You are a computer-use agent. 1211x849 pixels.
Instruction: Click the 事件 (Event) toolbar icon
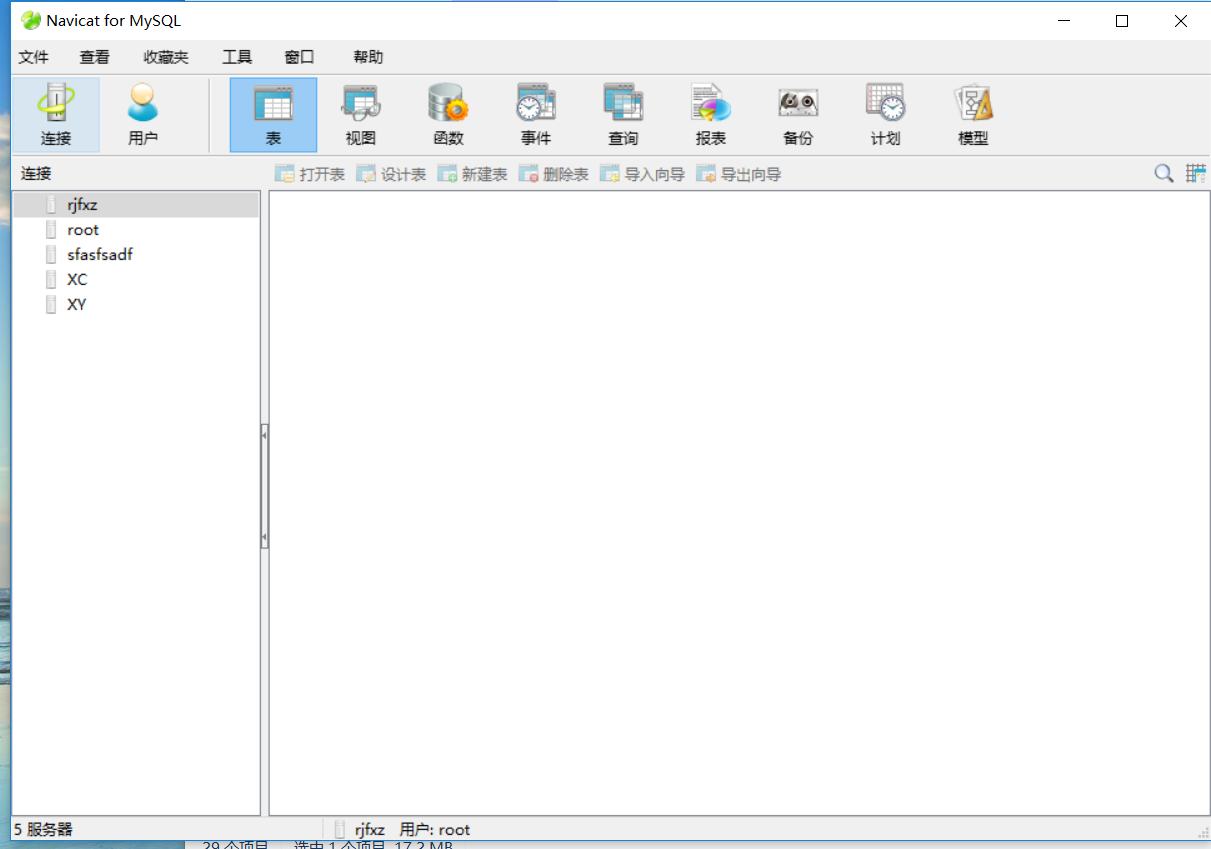(536, 114)
